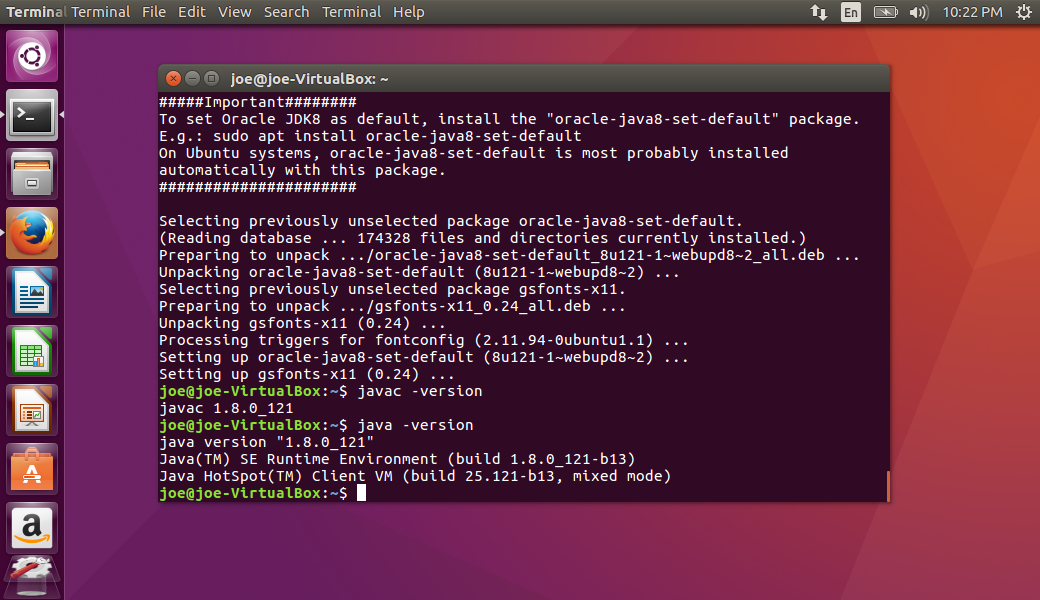Close the joe@joe-VirtualBox terminal window

click(173, 78)
